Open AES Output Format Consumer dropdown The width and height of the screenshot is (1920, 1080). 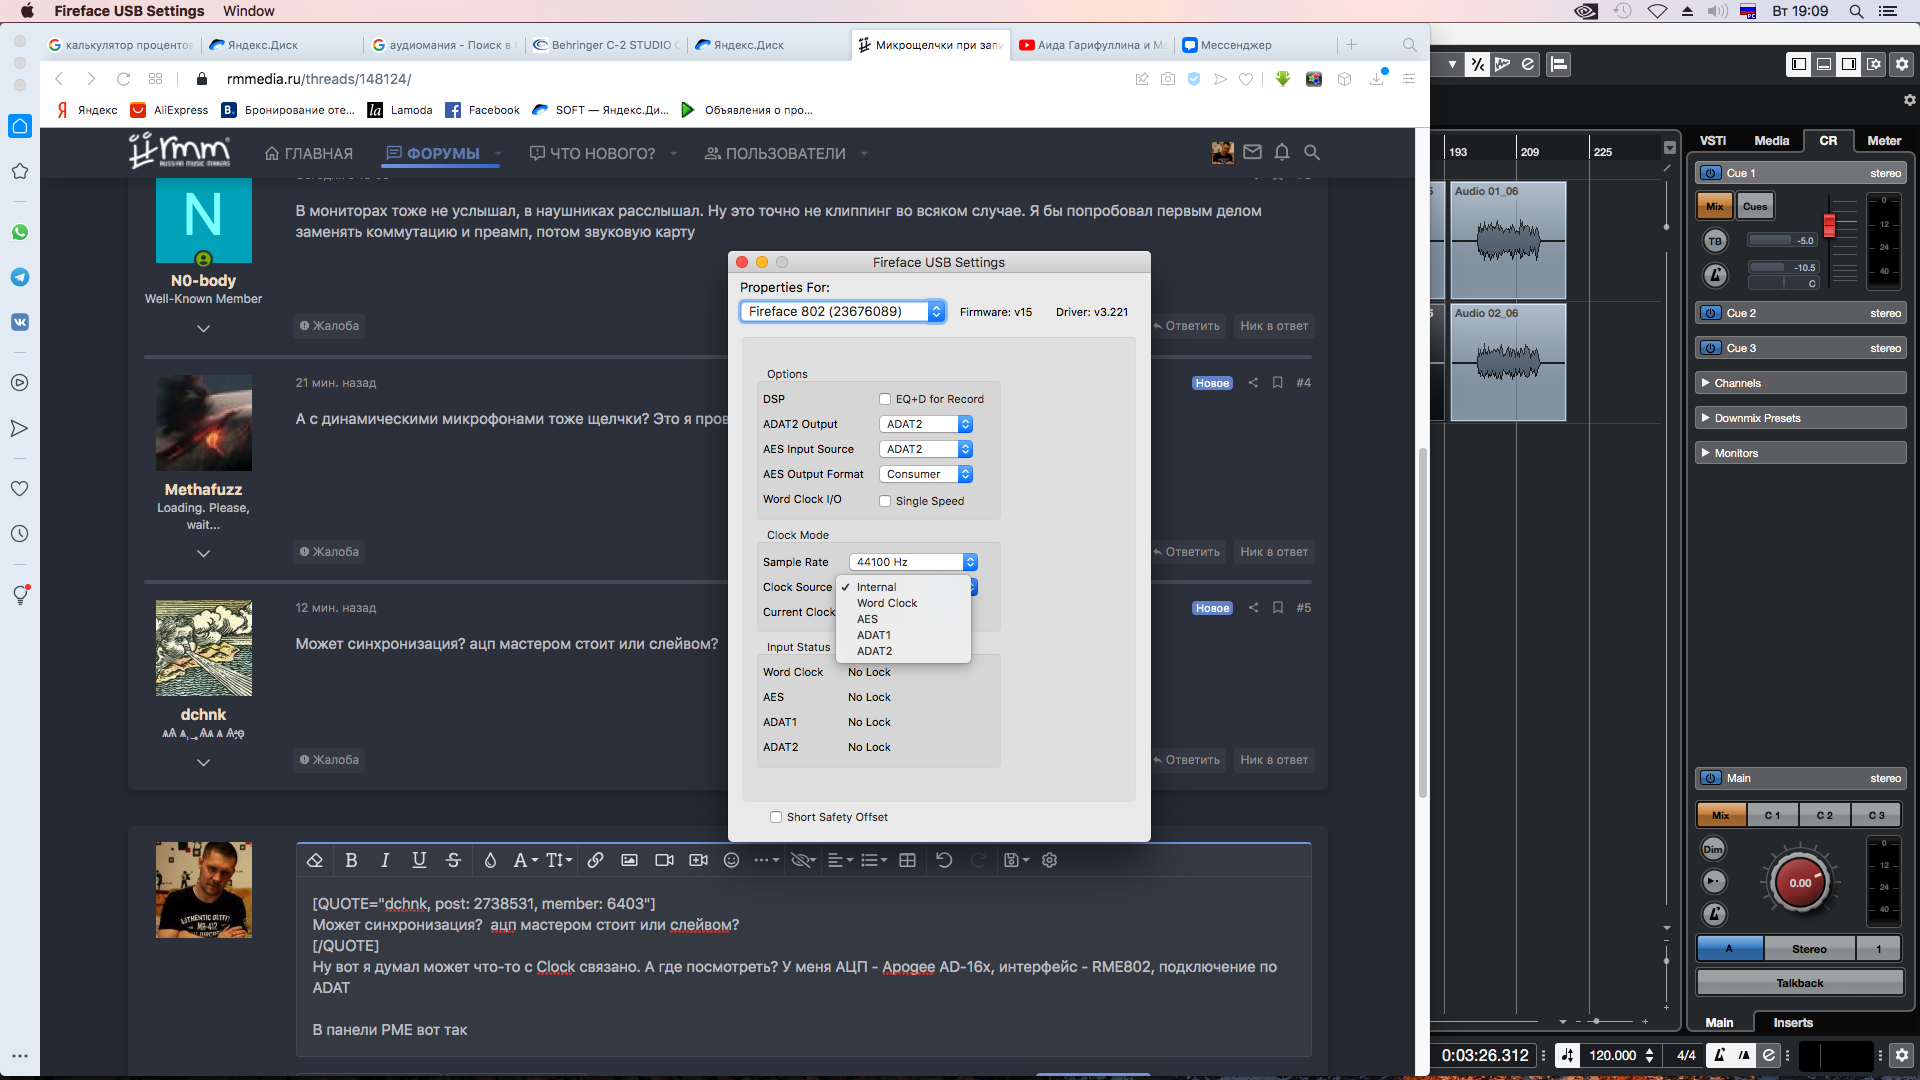(x=926, y=474)
